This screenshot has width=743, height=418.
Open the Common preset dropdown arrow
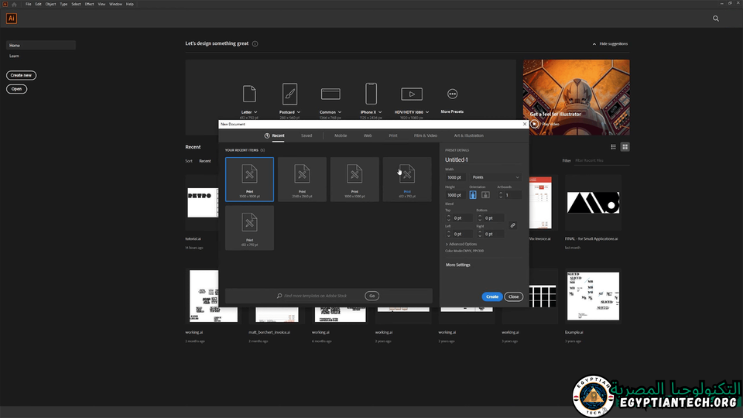[x=339, y=112]
